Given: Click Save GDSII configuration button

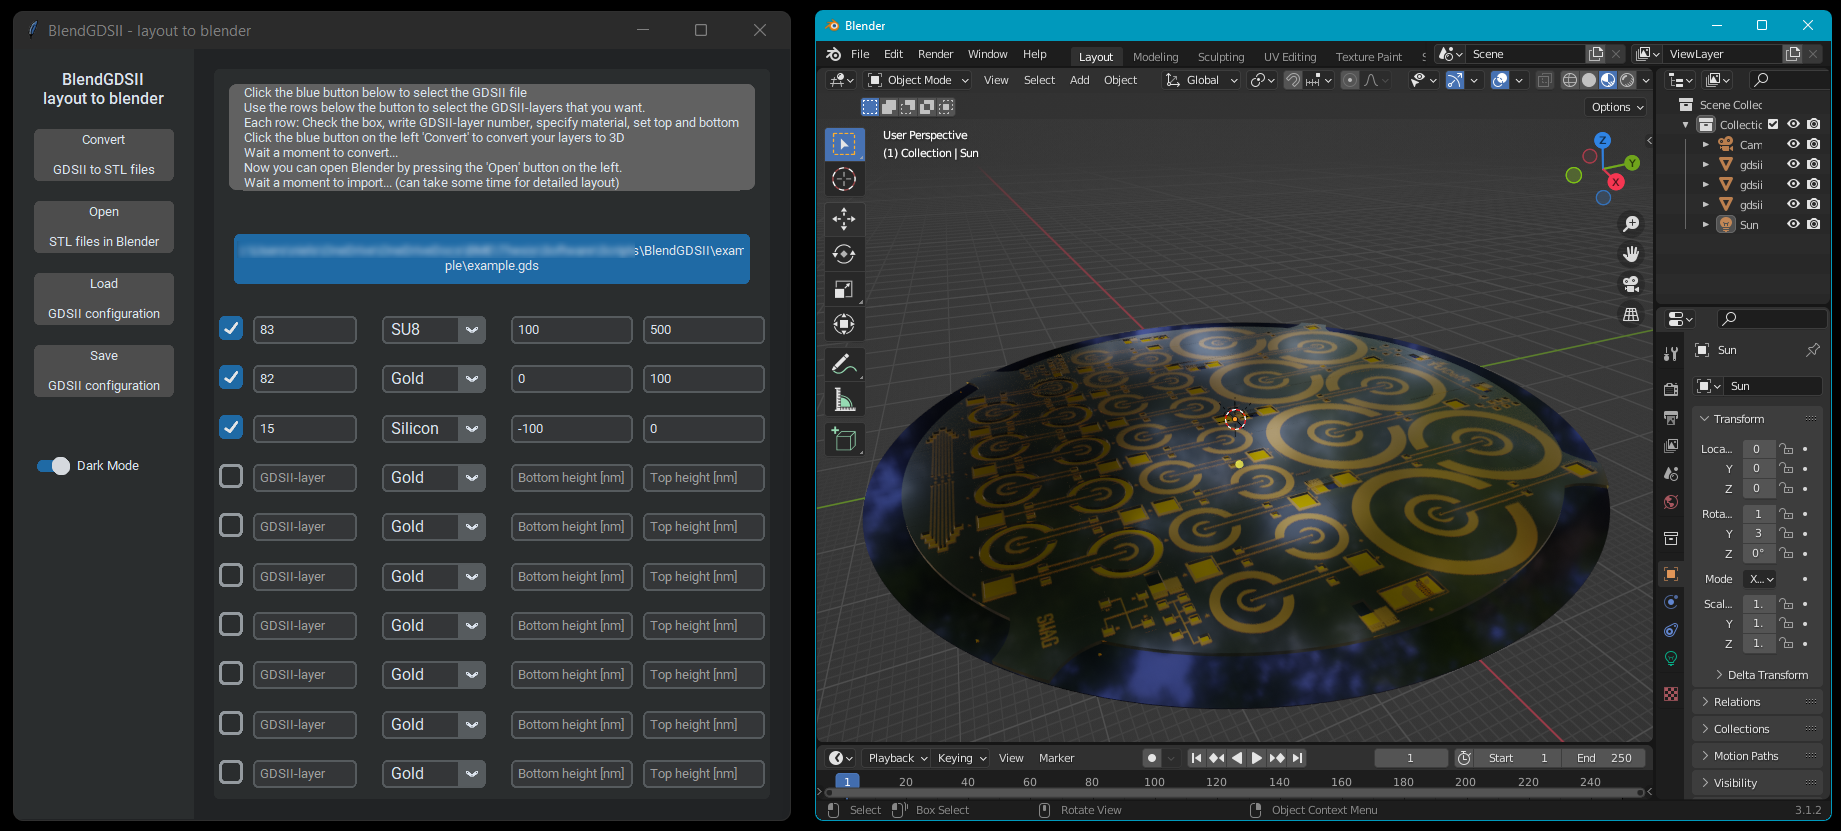Looking at the screenshot, I should click(x=104, y=371).
